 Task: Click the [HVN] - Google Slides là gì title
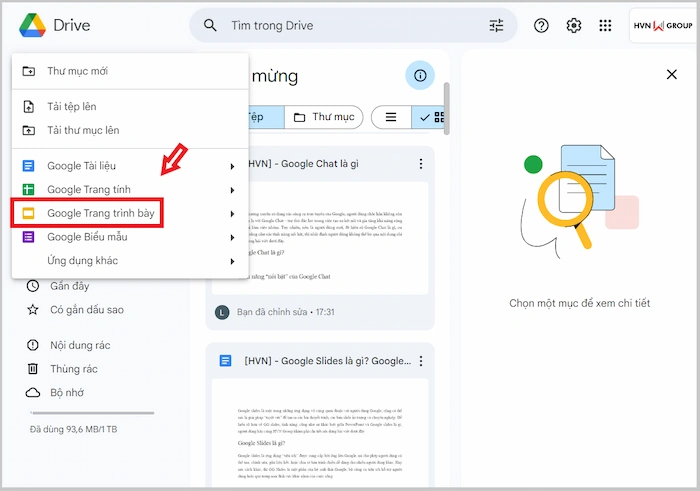327,361
